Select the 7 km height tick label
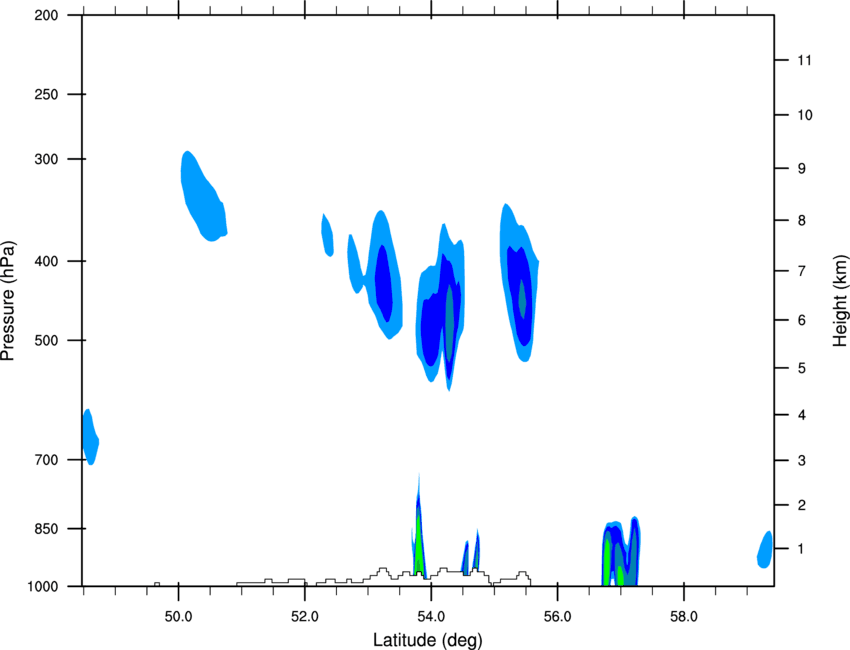850x650 pixels. (801, 271)
